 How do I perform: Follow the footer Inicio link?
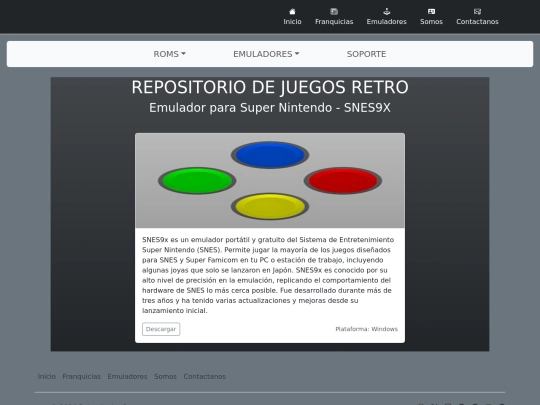[x=46, y=376]
